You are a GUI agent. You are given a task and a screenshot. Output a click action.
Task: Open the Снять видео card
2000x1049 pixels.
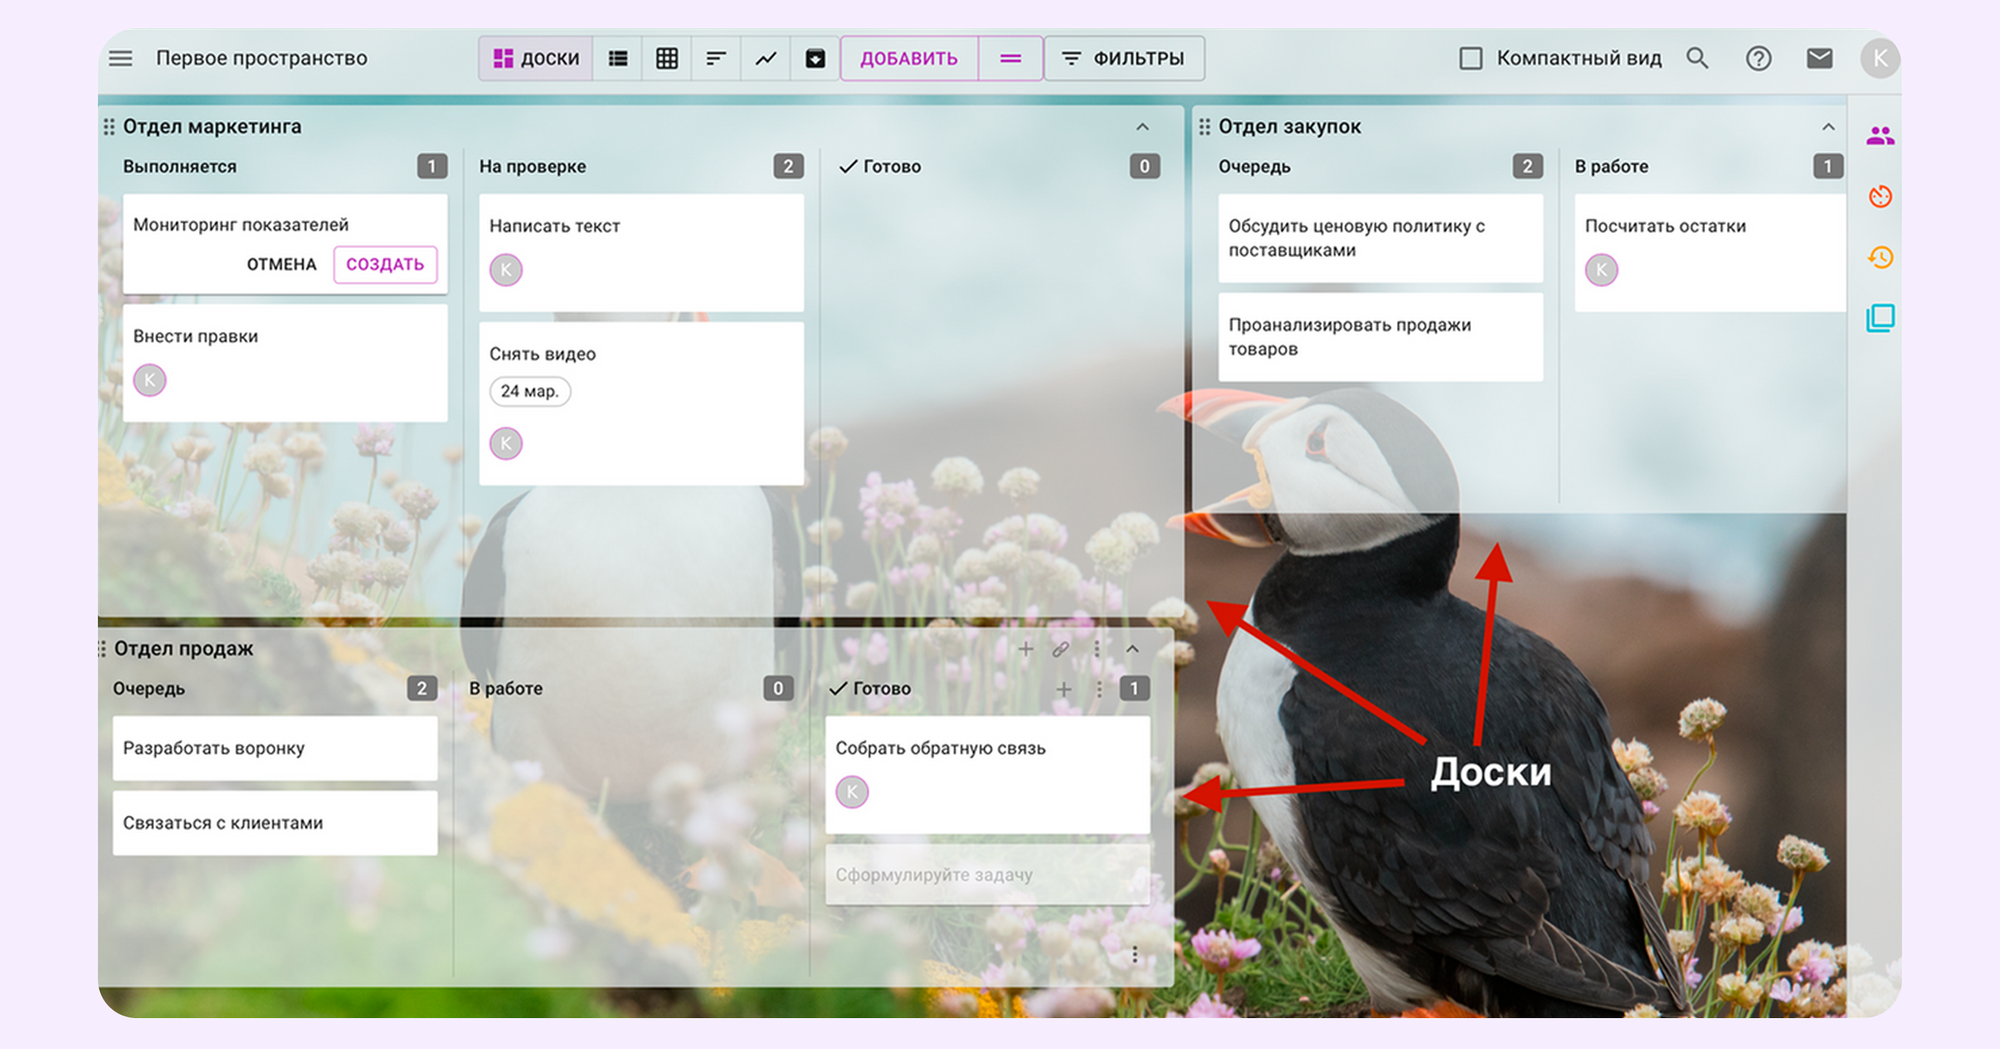tap(641, 403)
